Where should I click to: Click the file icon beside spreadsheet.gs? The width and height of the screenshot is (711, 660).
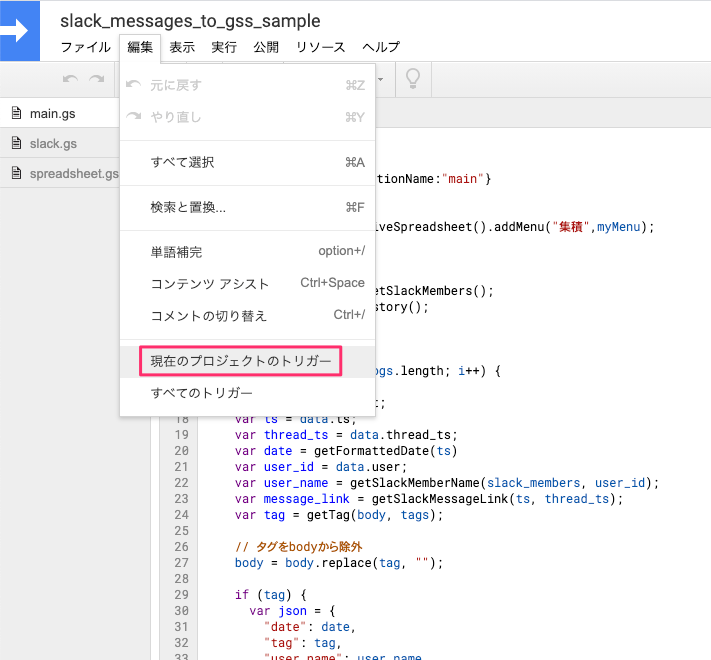pos(16,173)
